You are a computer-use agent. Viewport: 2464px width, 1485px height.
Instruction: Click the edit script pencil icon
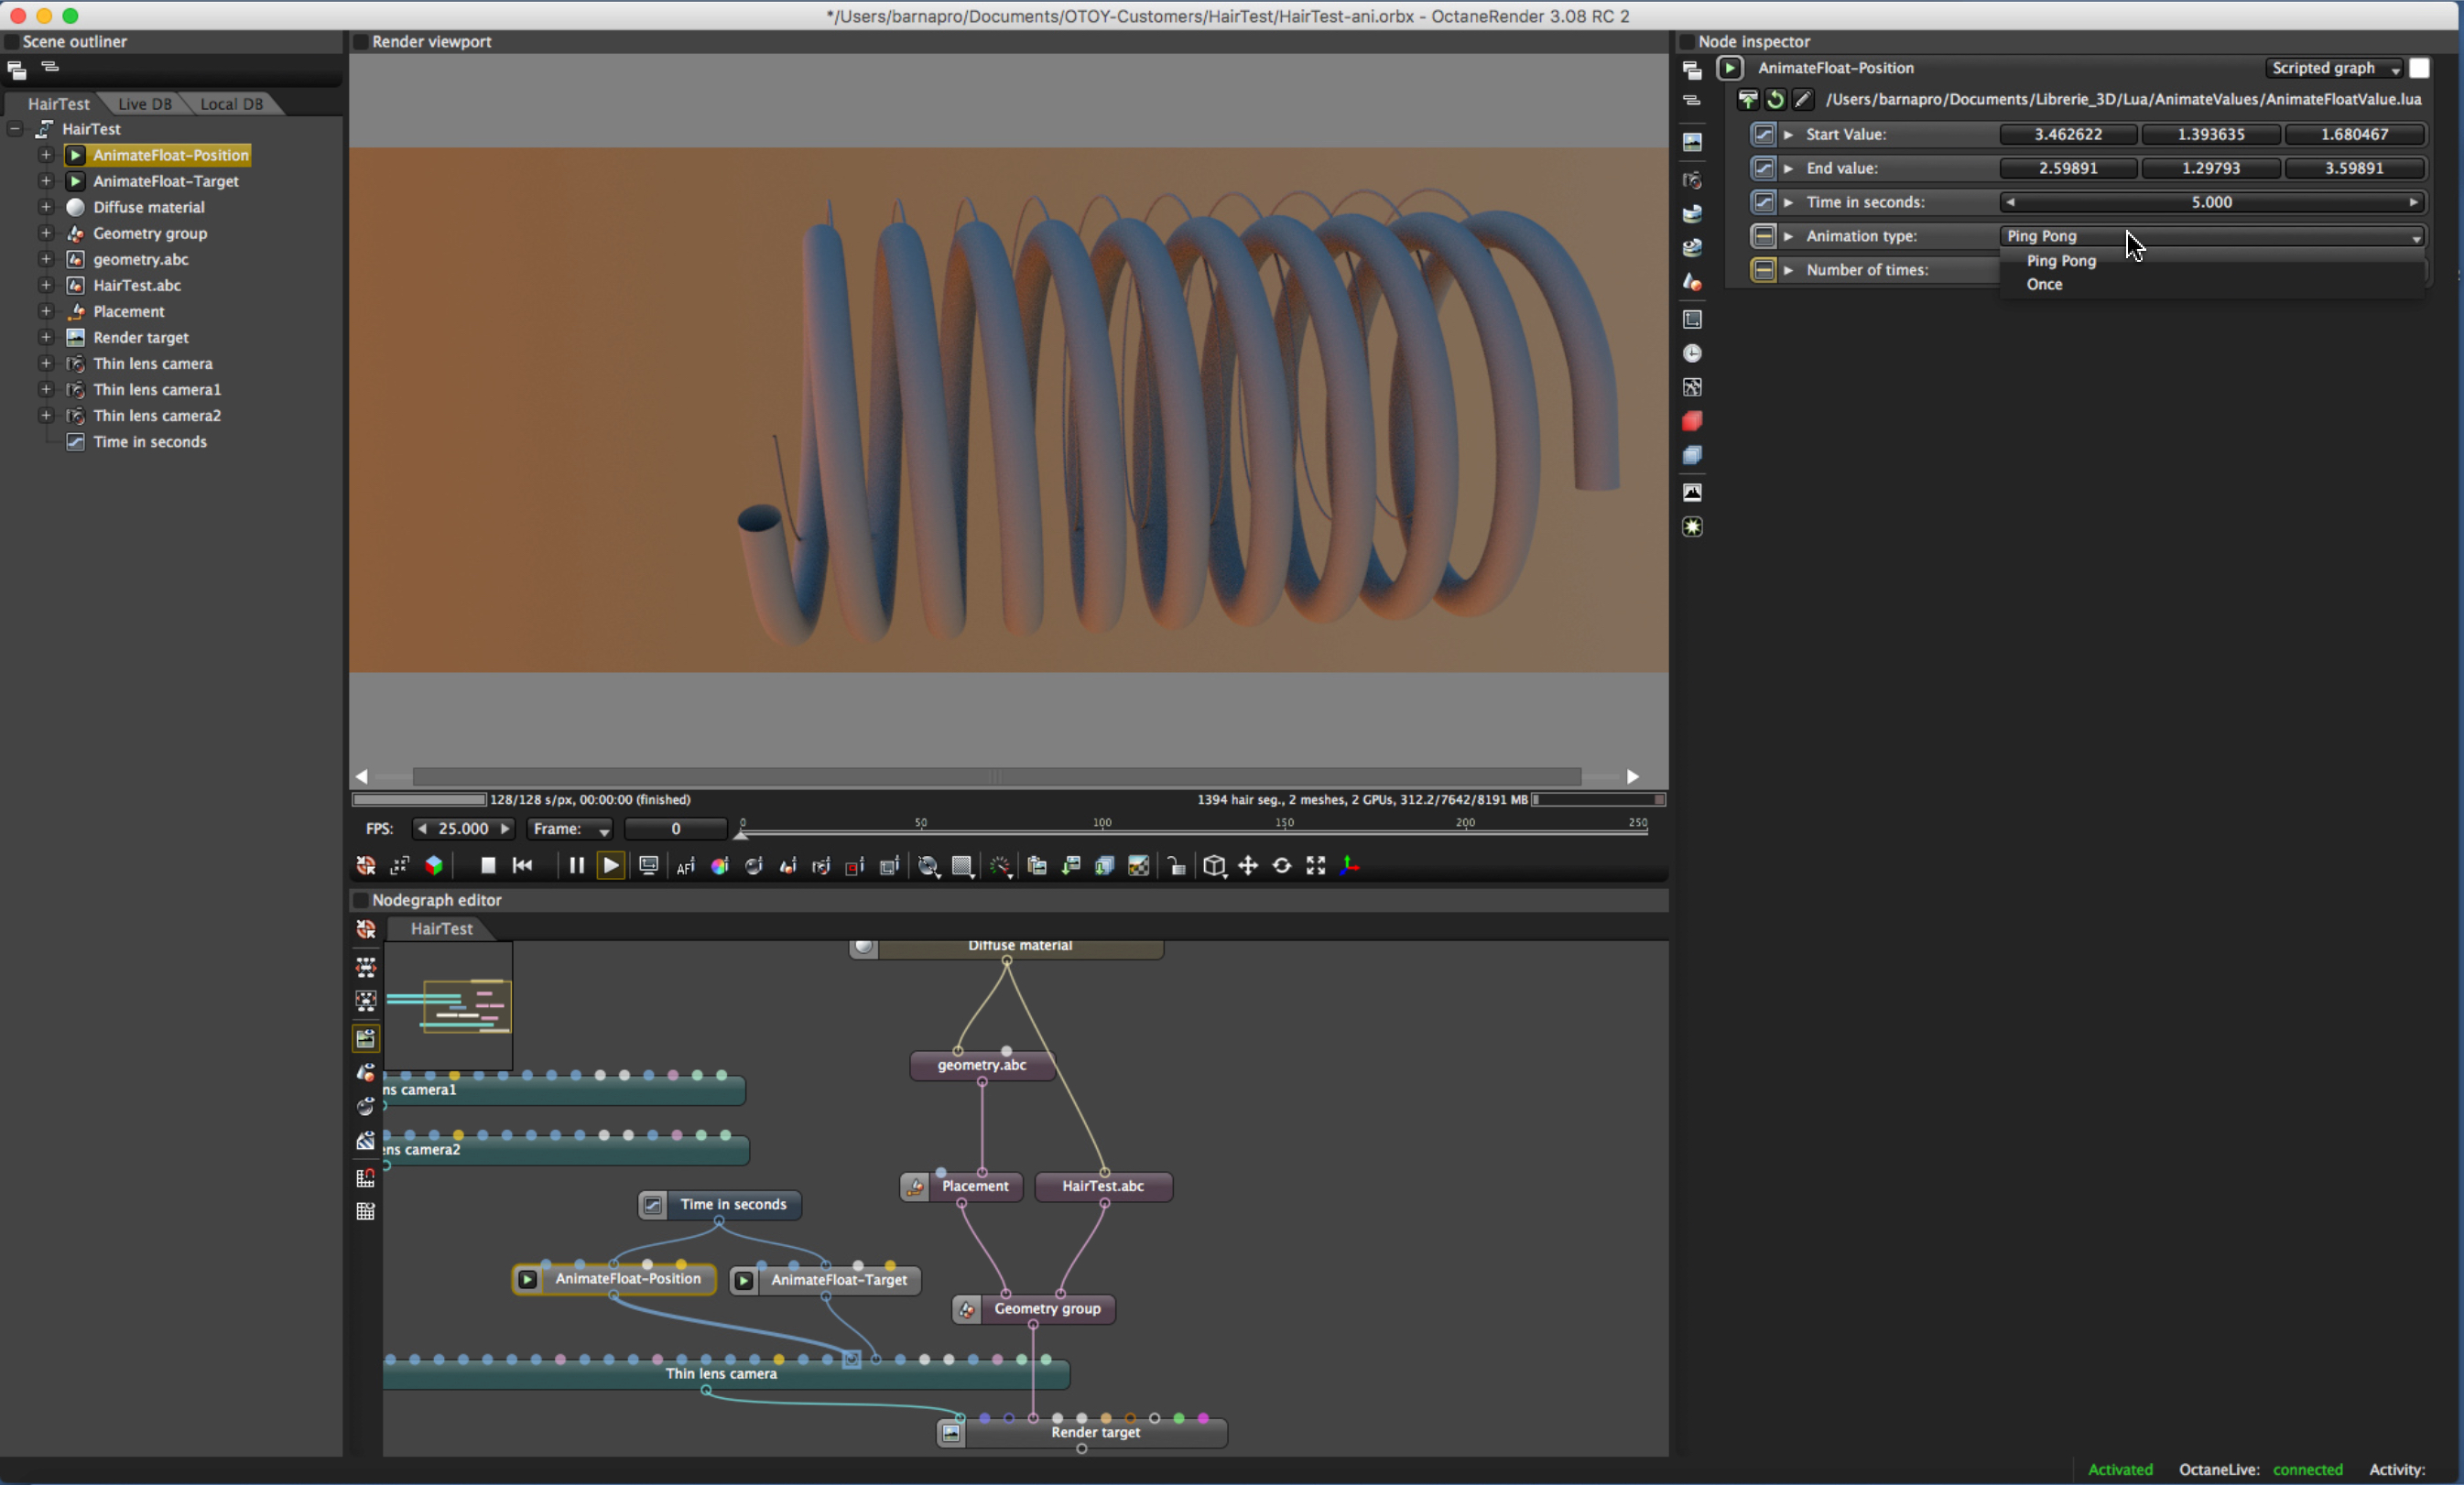1802,99
